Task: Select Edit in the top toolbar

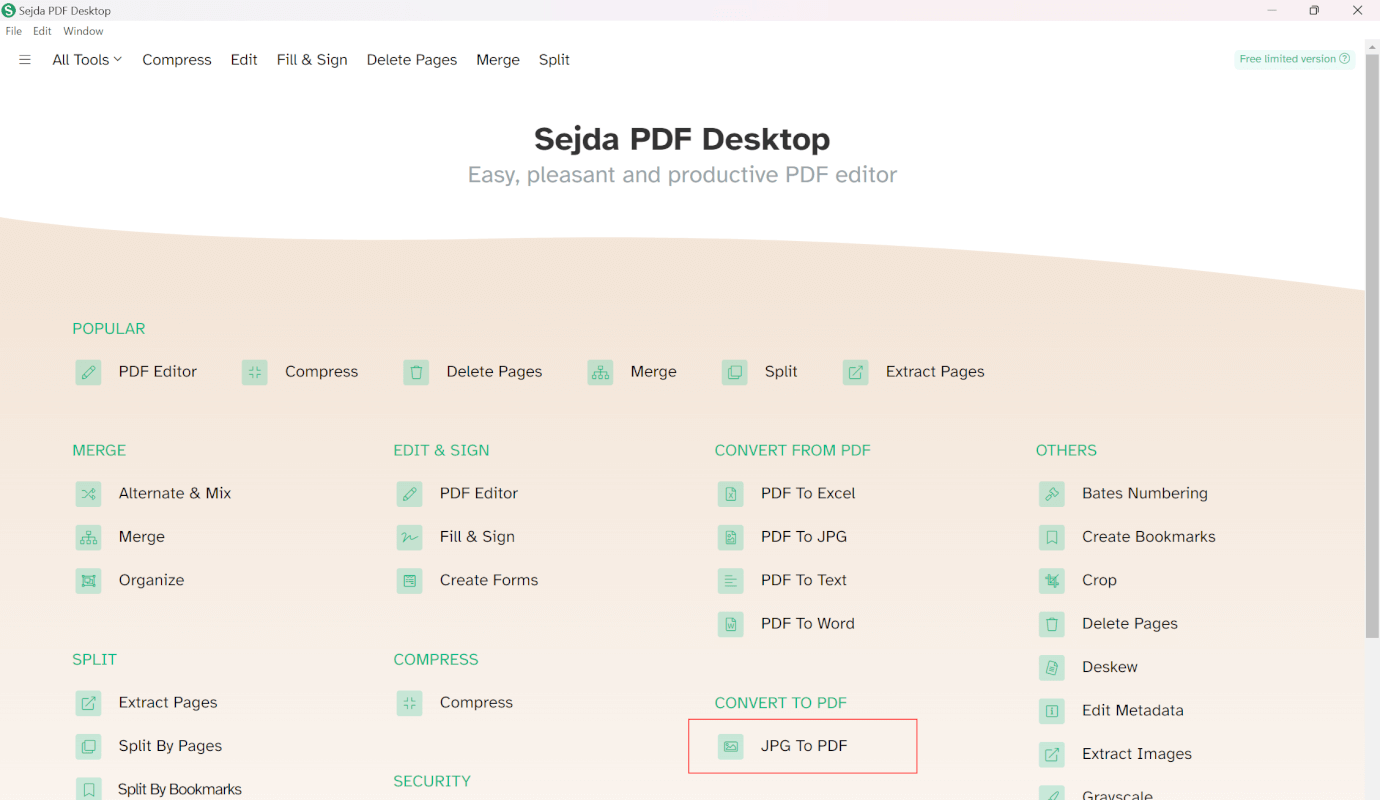Action: pos(244,60)
